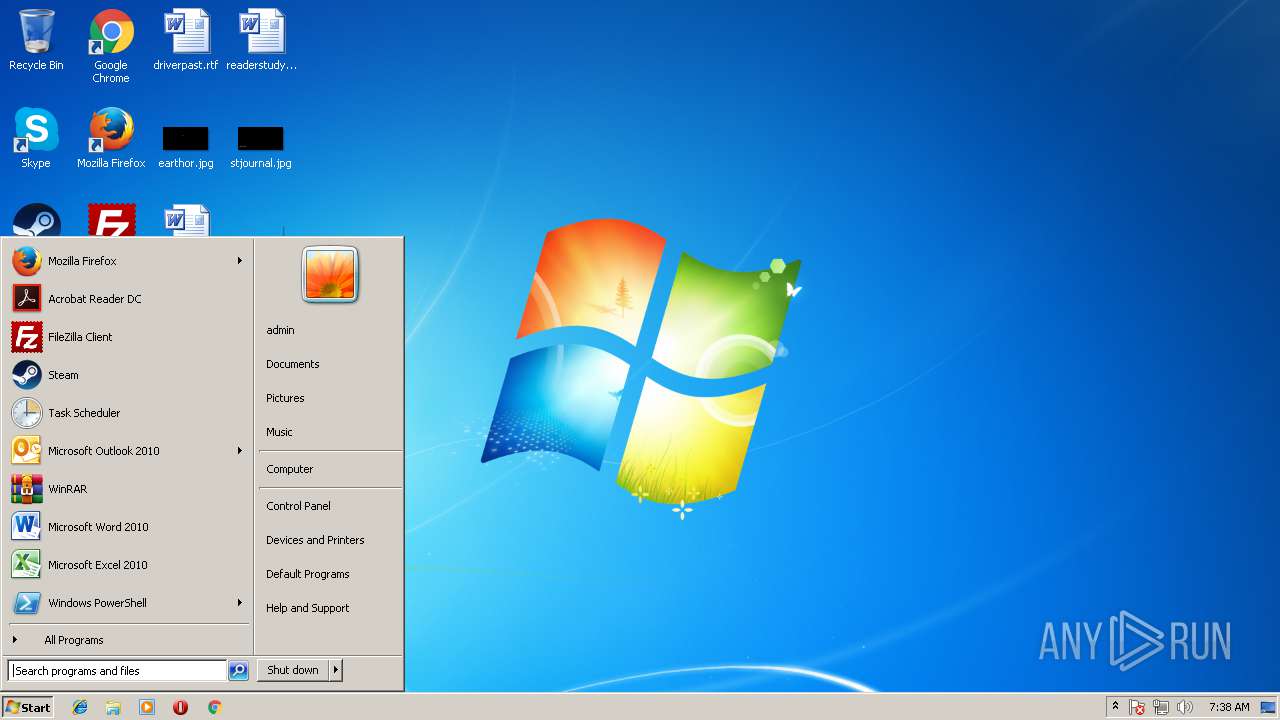Expand All Programs list
The image size is (1280, 720).
click(x=128, y=640)
